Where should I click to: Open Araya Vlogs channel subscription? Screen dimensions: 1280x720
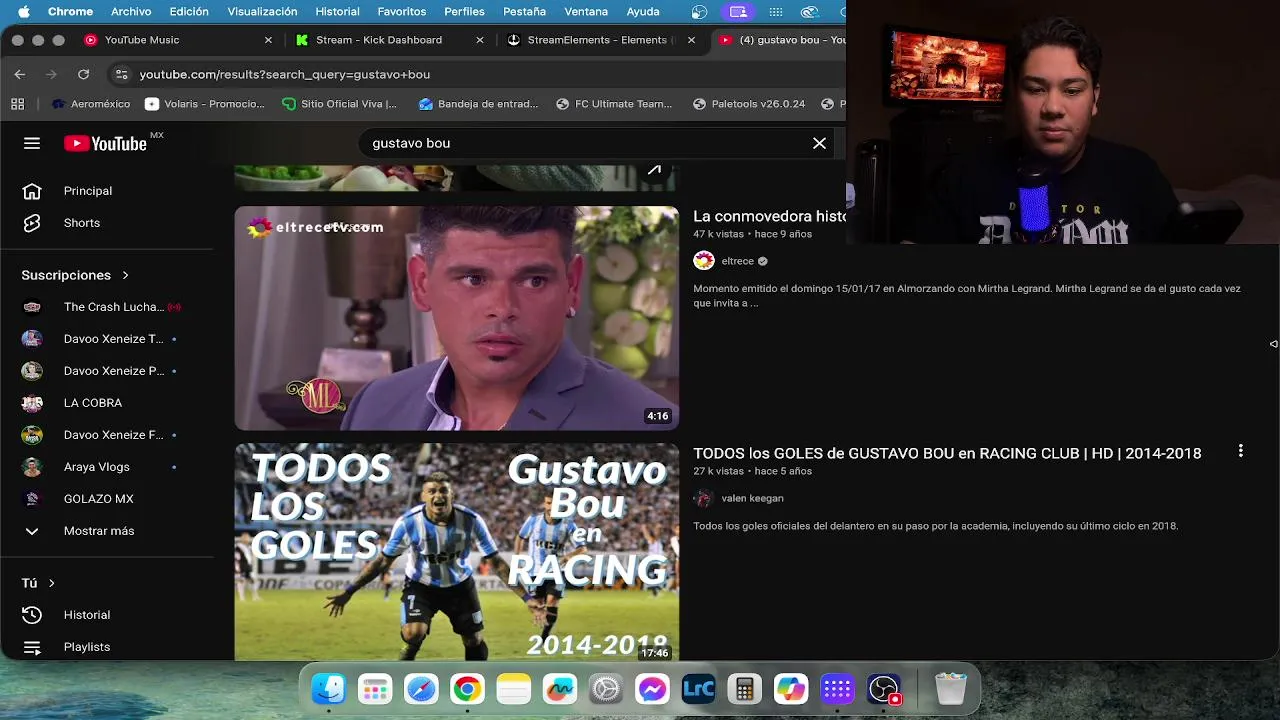point(97,467)
